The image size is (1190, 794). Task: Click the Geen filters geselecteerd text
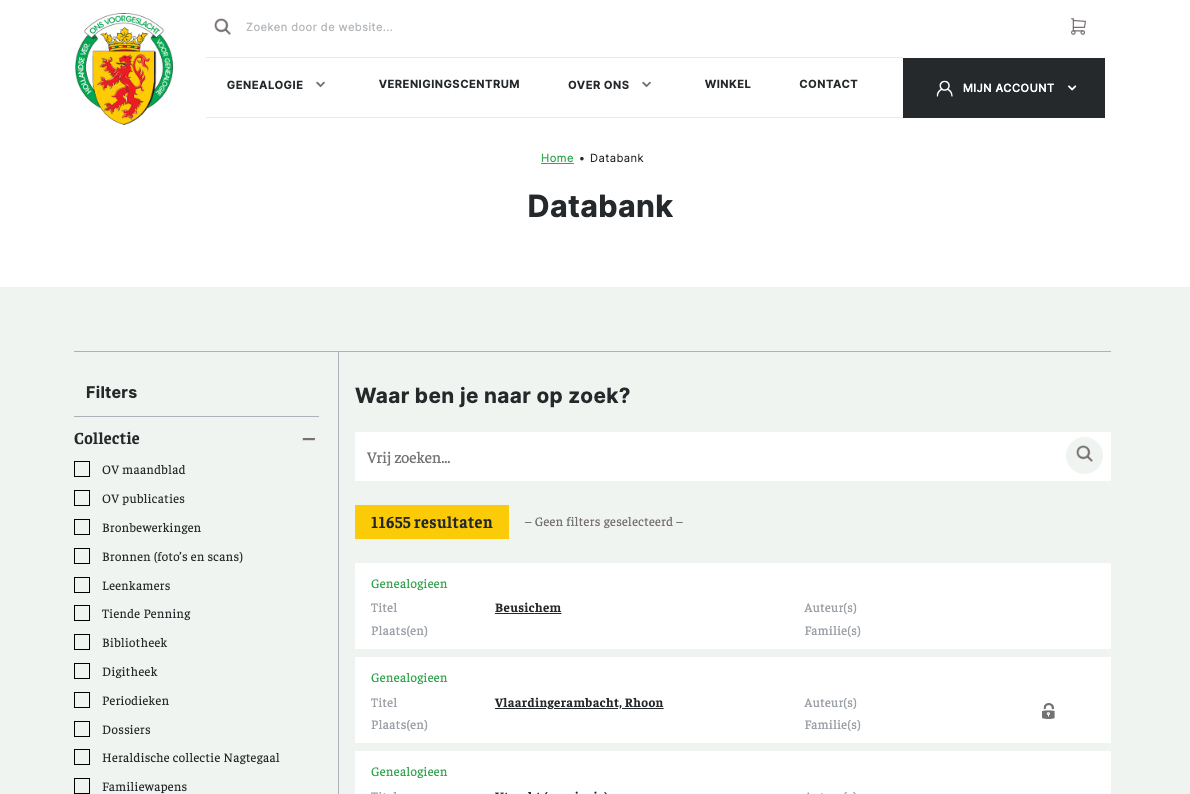click(604, 521)
